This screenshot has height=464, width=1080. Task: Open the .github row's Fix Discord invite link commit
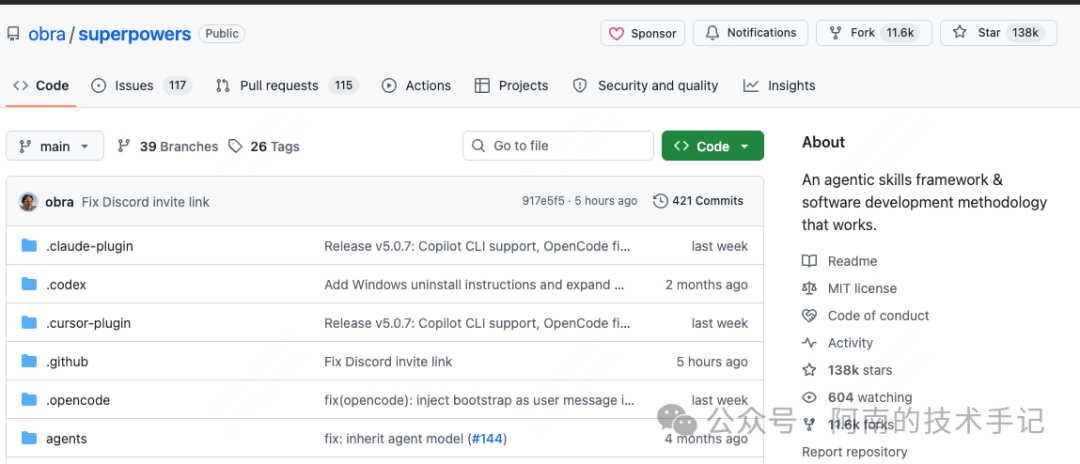[388, 361]
